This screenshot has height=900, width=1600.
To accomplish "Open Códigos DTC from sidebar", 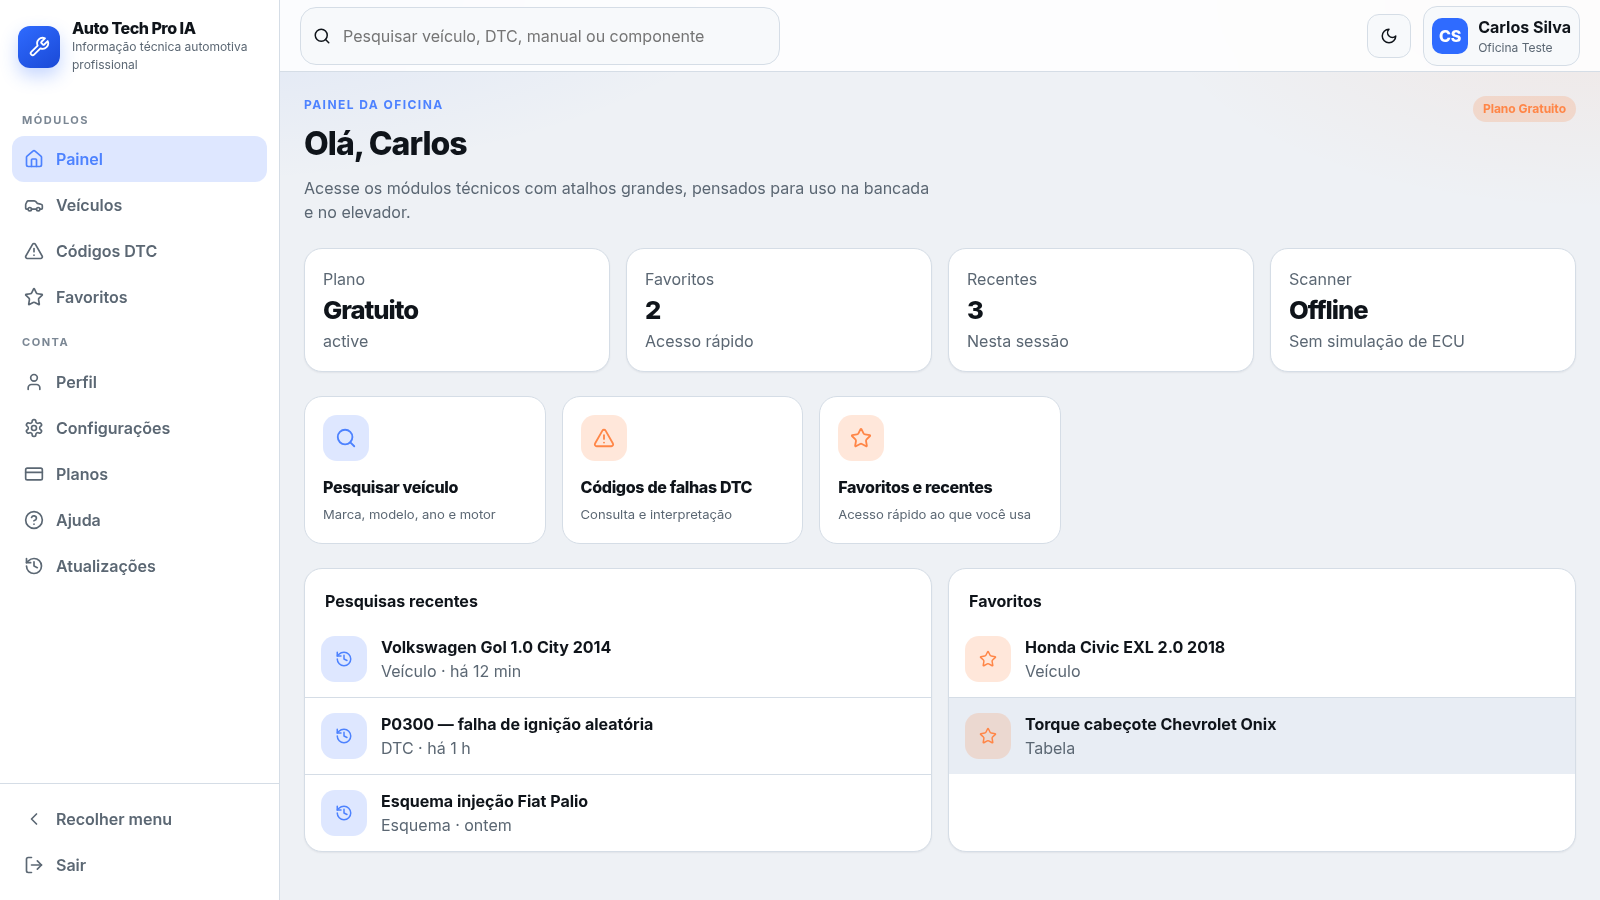I will point(139,251).
